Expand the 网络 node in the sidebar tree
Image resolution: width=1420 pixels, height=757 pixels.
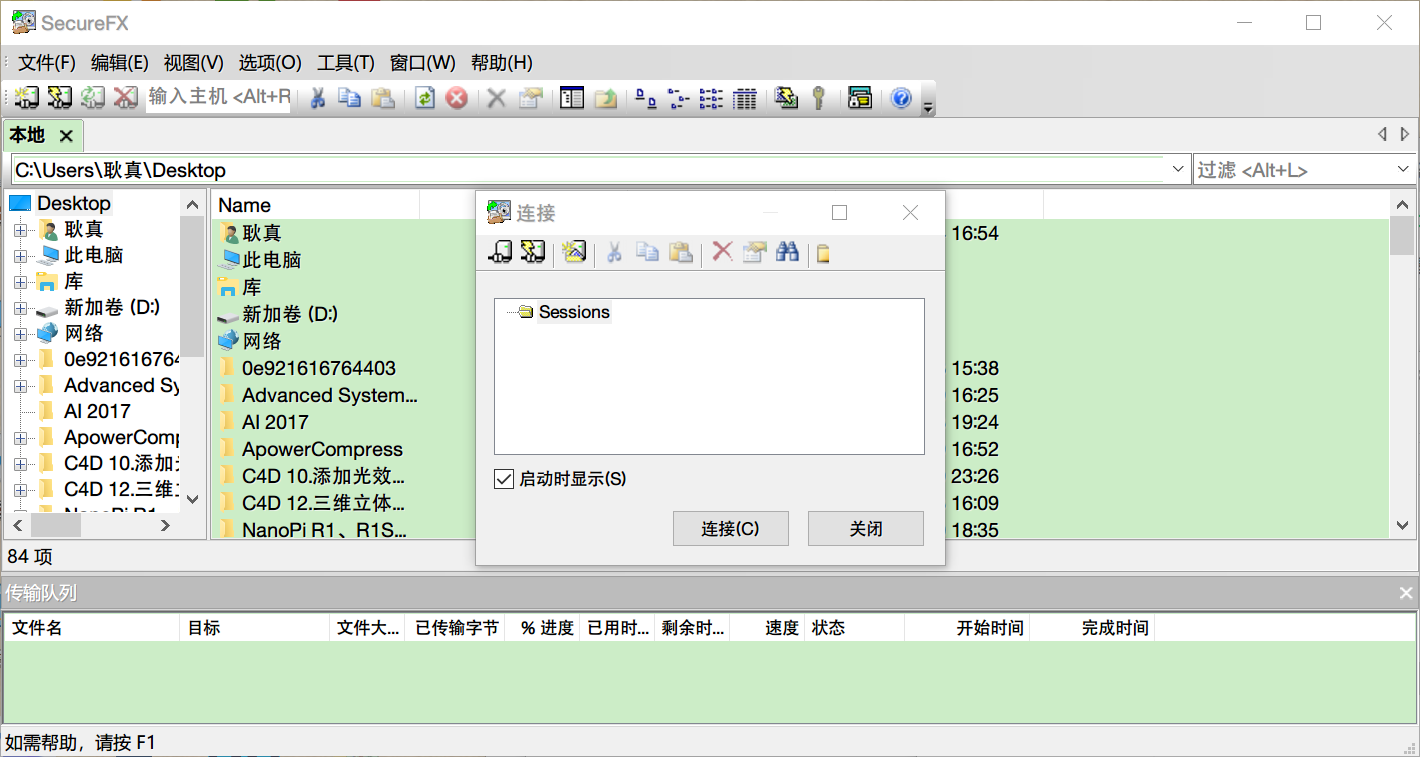pos(20,333)
